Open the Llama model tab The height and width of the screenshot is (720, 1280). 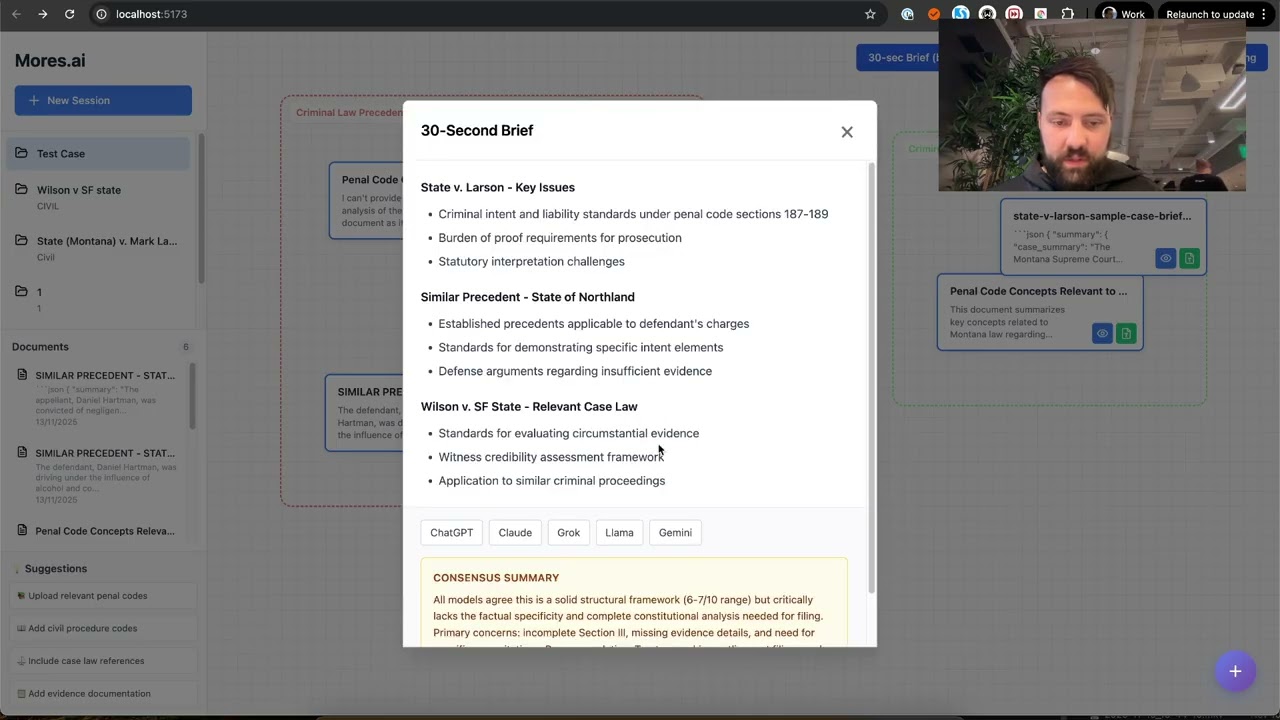619,533
